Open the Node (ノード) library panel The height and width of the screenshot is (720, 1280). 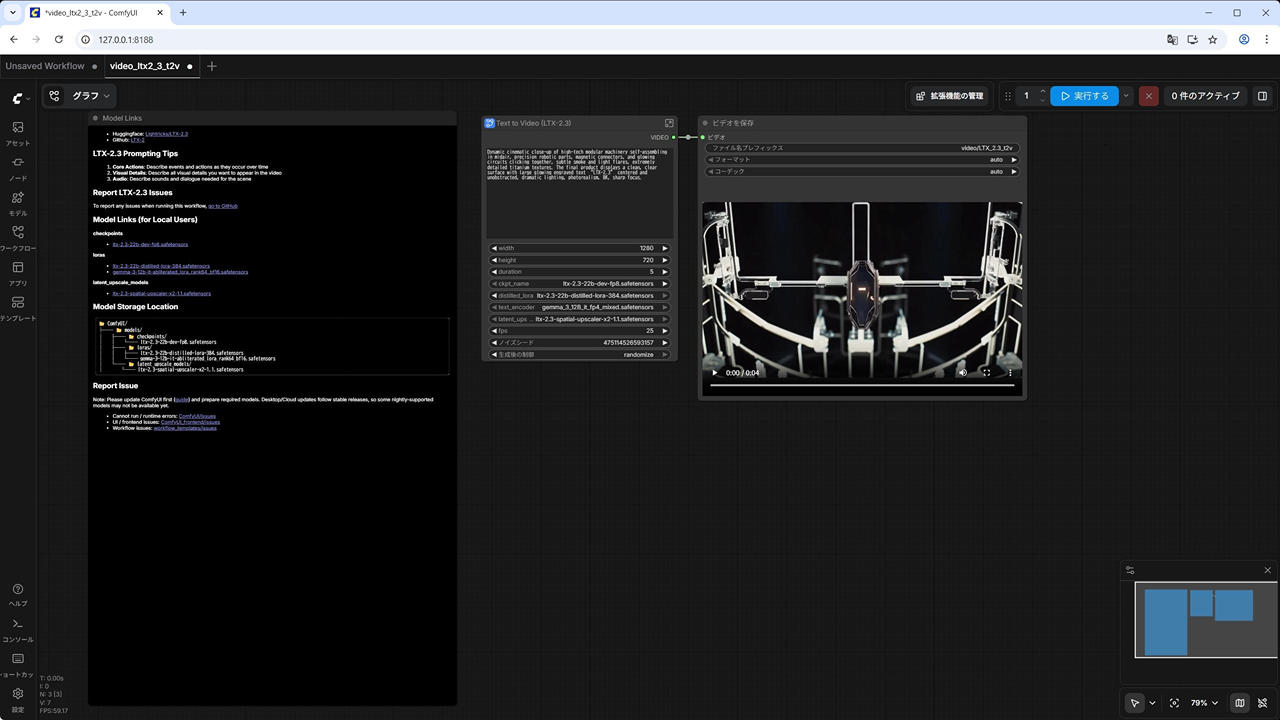click(x=18, y=168)
